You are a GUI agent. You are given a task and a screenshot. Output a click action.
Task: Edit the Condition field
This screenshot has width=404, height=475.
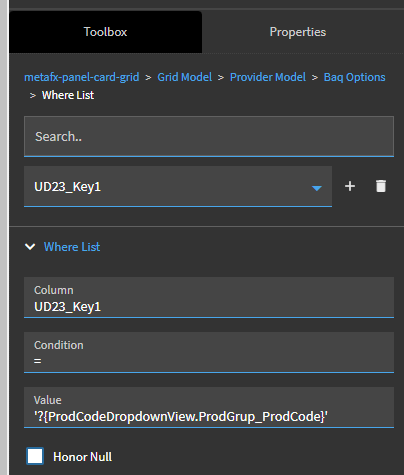pyautogui.click(x=209, y=352)
